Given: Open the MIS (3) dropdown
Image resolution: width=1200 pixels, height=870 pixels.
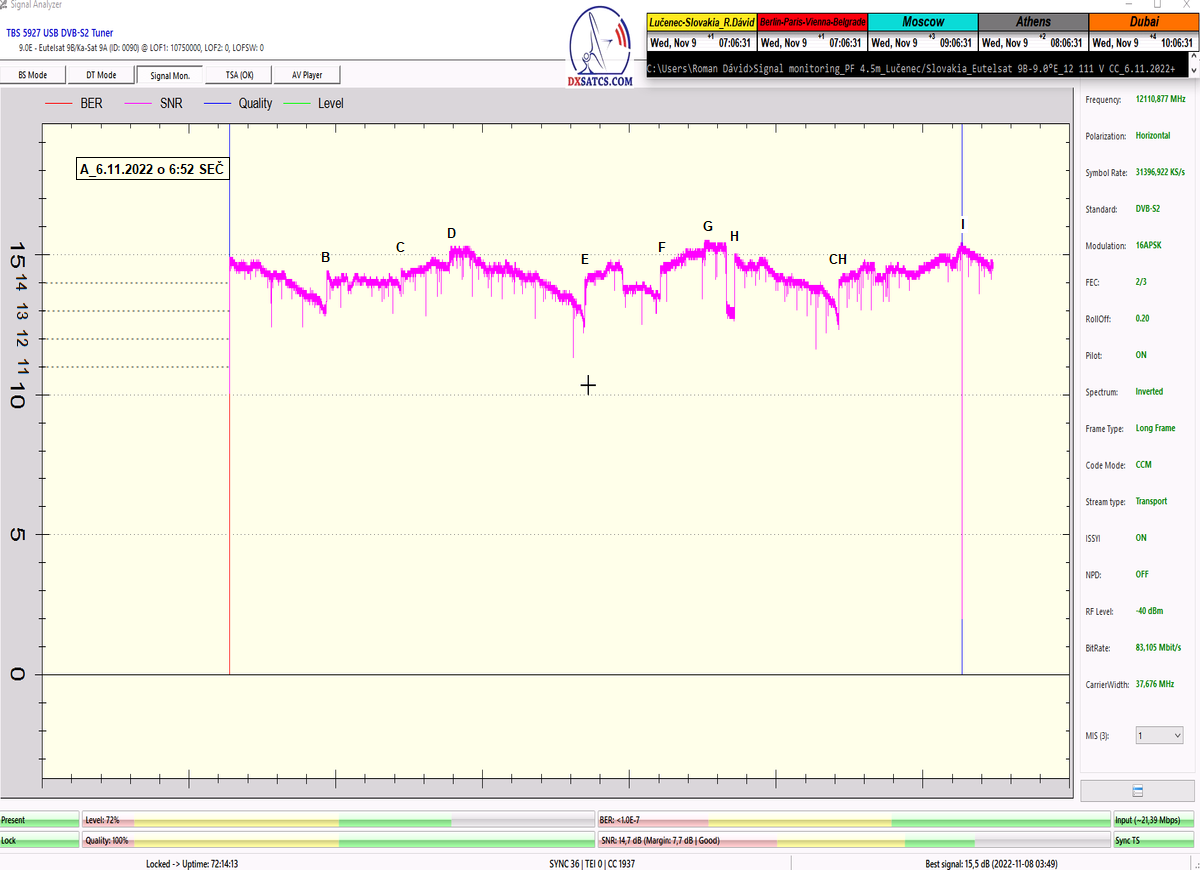Looking at the screenshot, I should tap(1159, 735).
